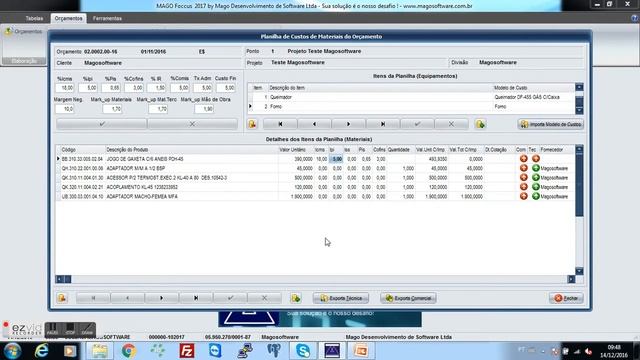Click add-item icon beside Importa Modelo button
640x360 pixels.
coord(480,124)
